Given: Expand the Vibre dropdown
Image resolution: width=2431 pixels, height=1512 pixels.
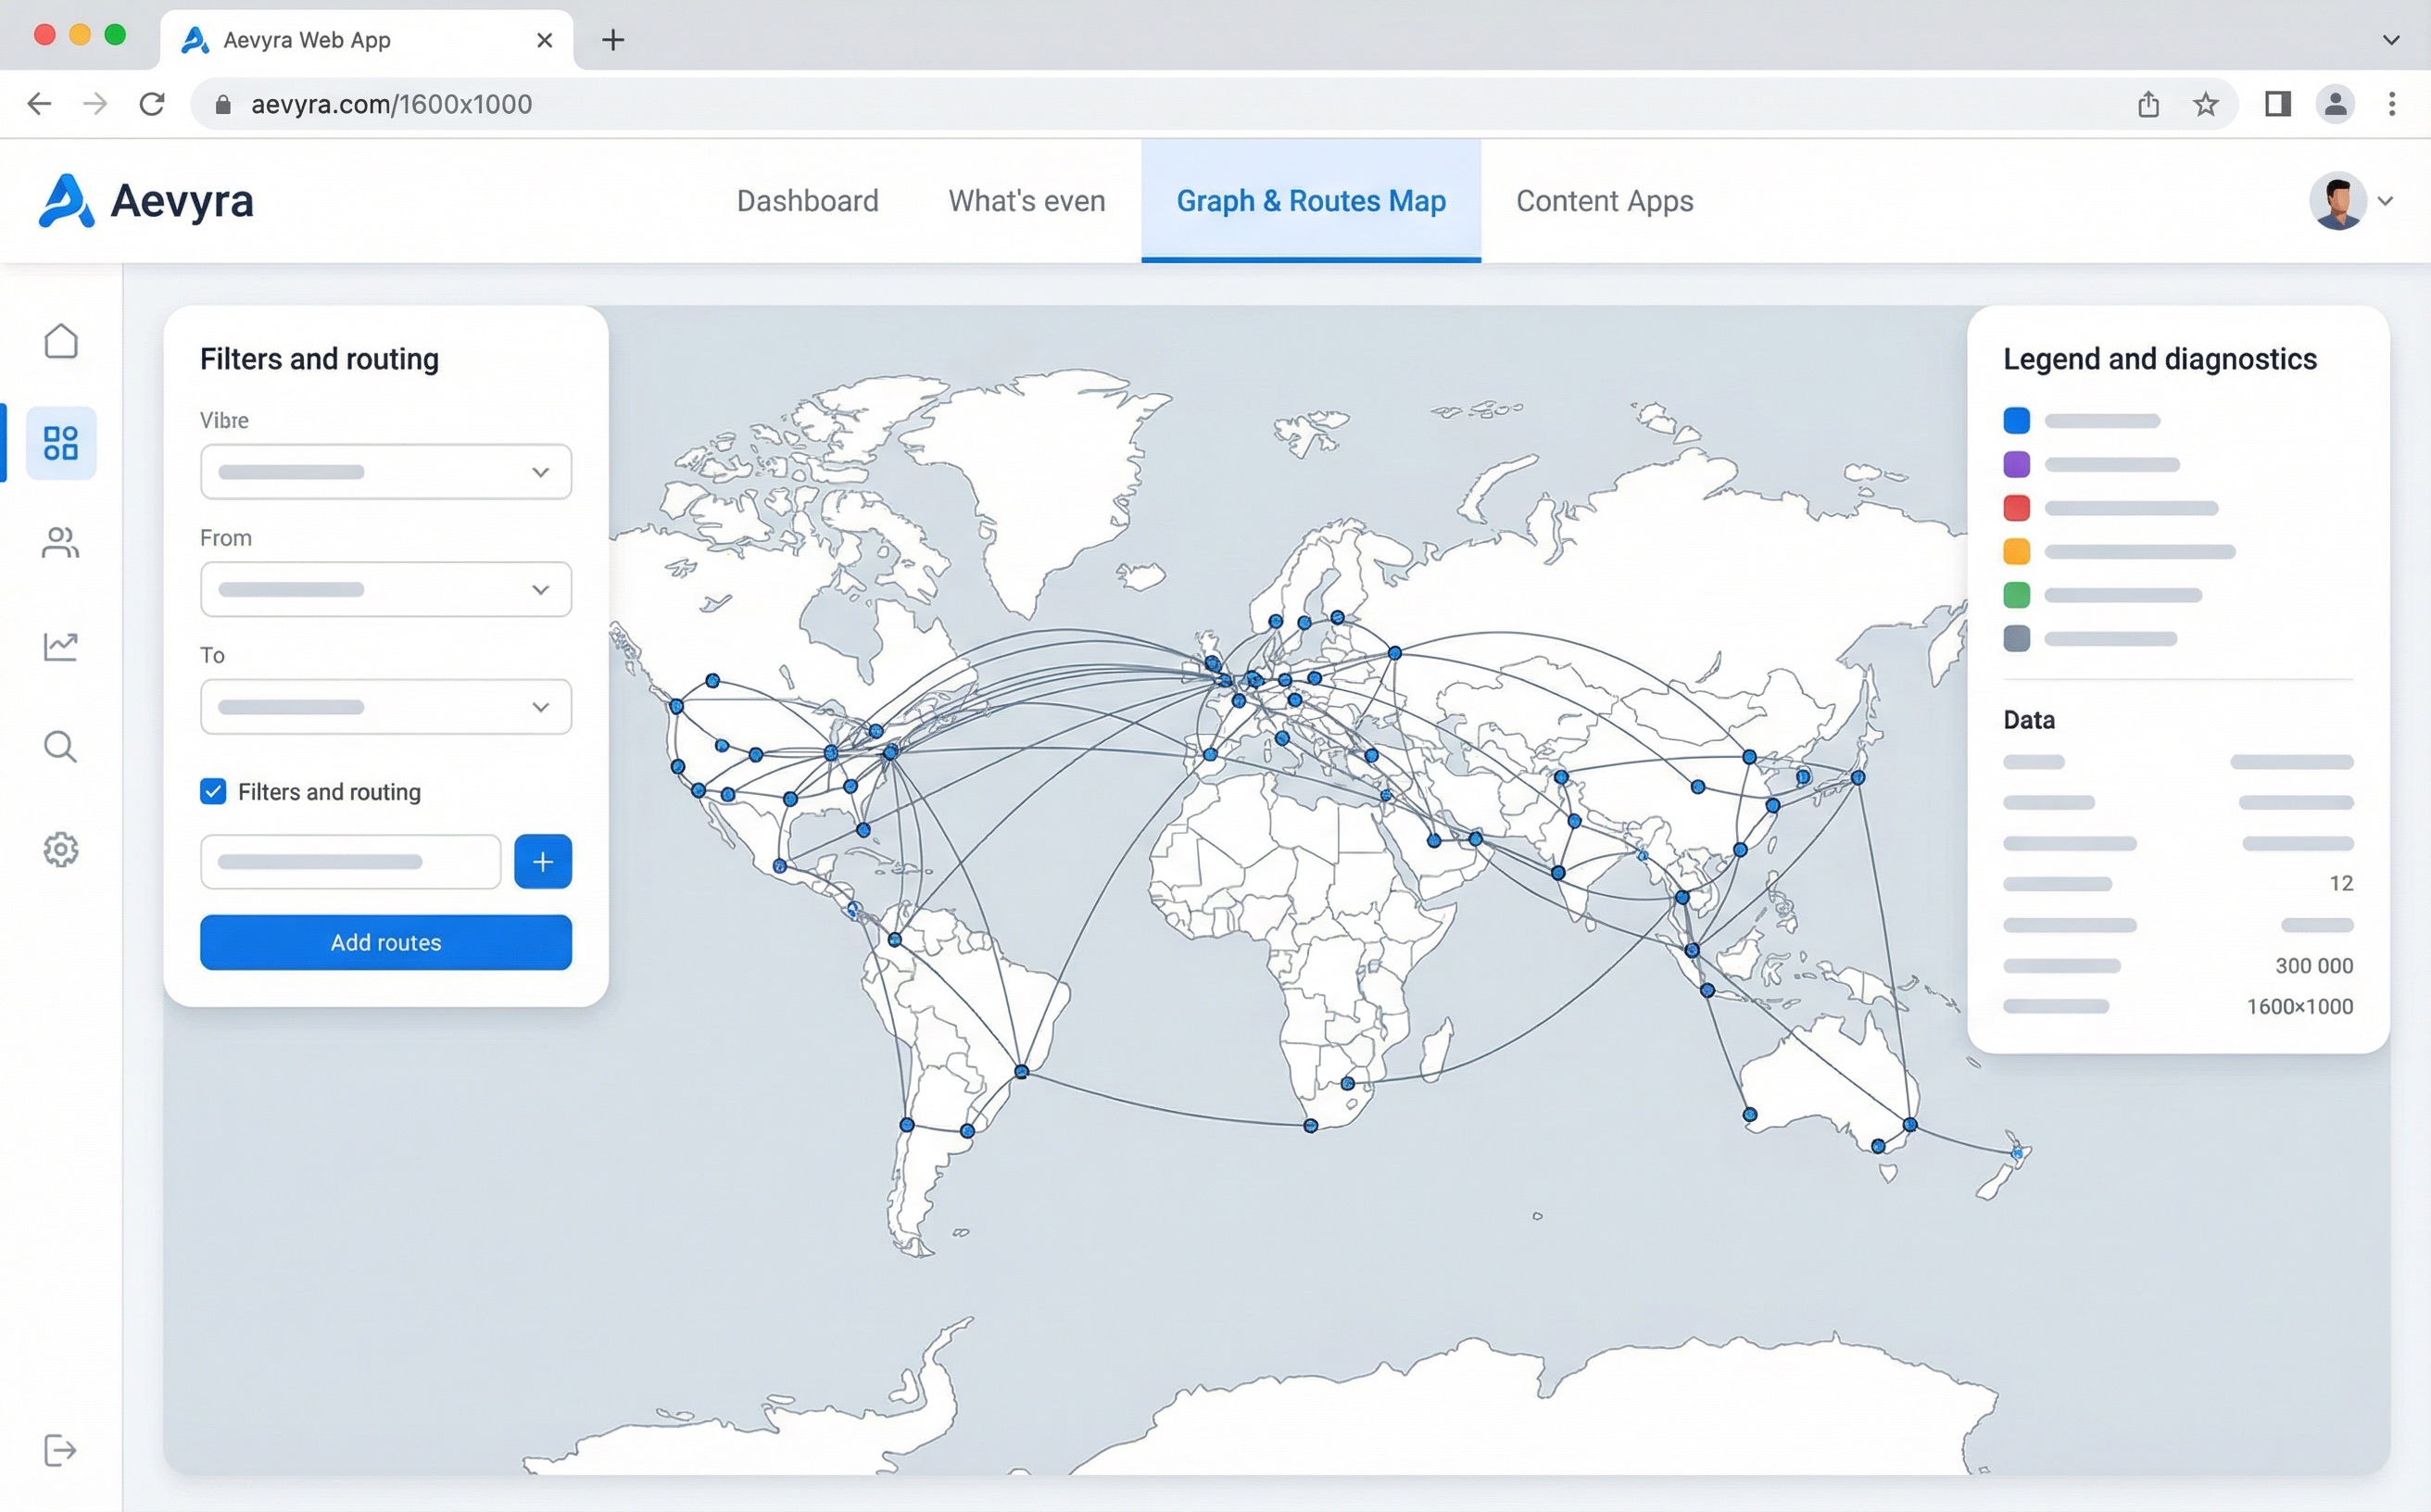Looking at the screenshot, I should coord(385,471).
